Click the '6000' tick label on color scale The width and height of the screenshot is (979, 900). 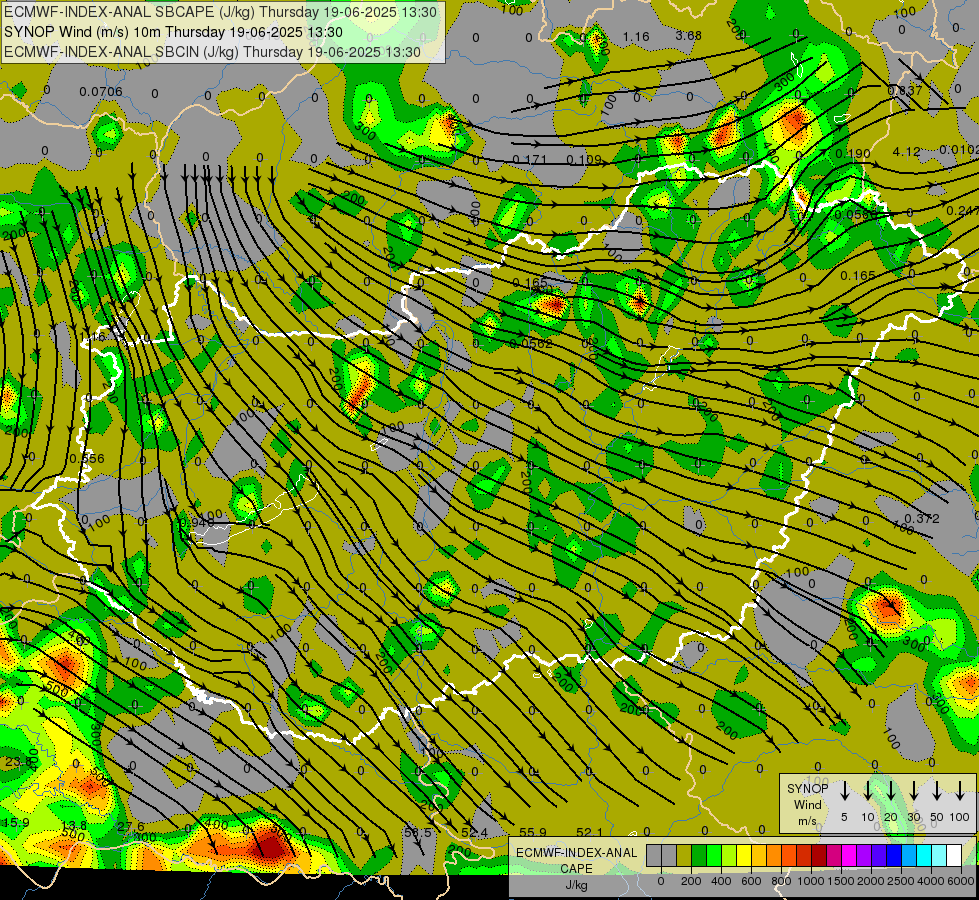click(x=961, y=881)
